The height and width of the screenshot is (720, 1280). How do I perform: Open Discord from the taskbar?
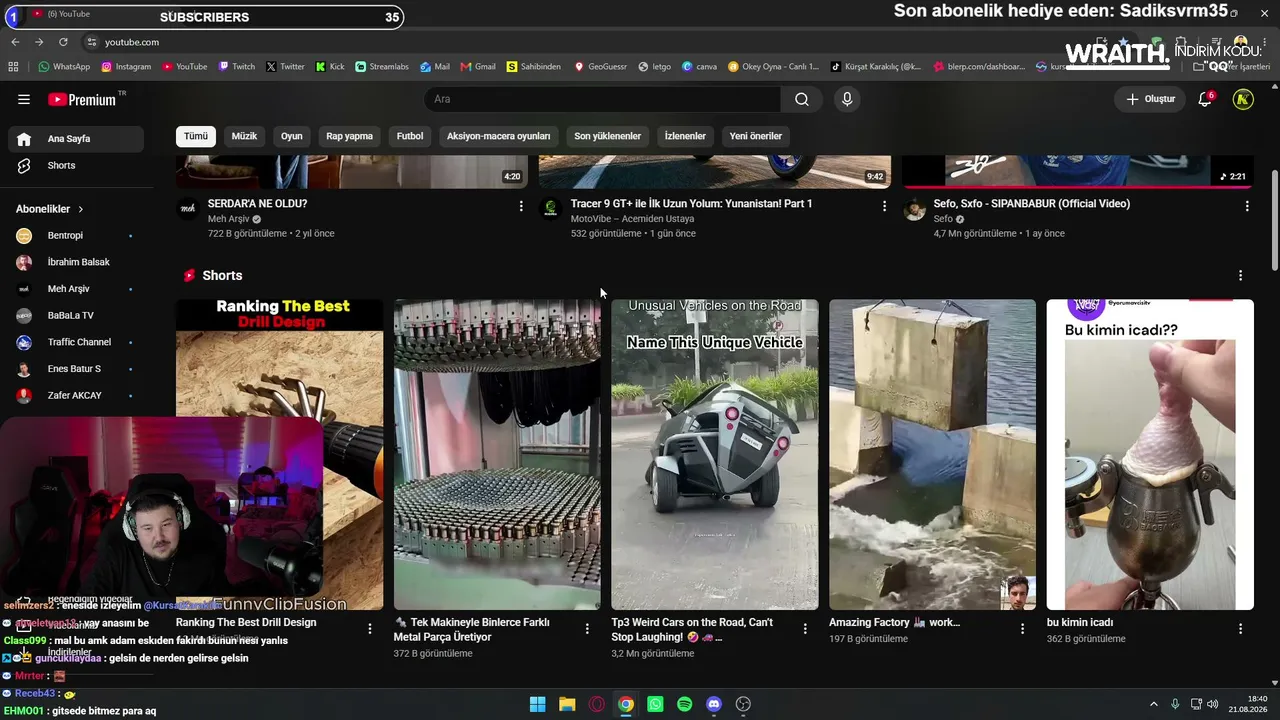(713, 704)
